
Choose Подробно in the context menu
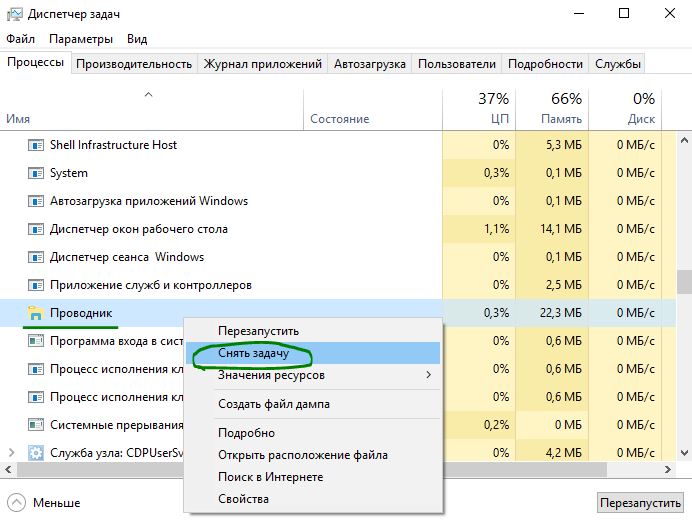pyautogui.click(x=313, y=433)
